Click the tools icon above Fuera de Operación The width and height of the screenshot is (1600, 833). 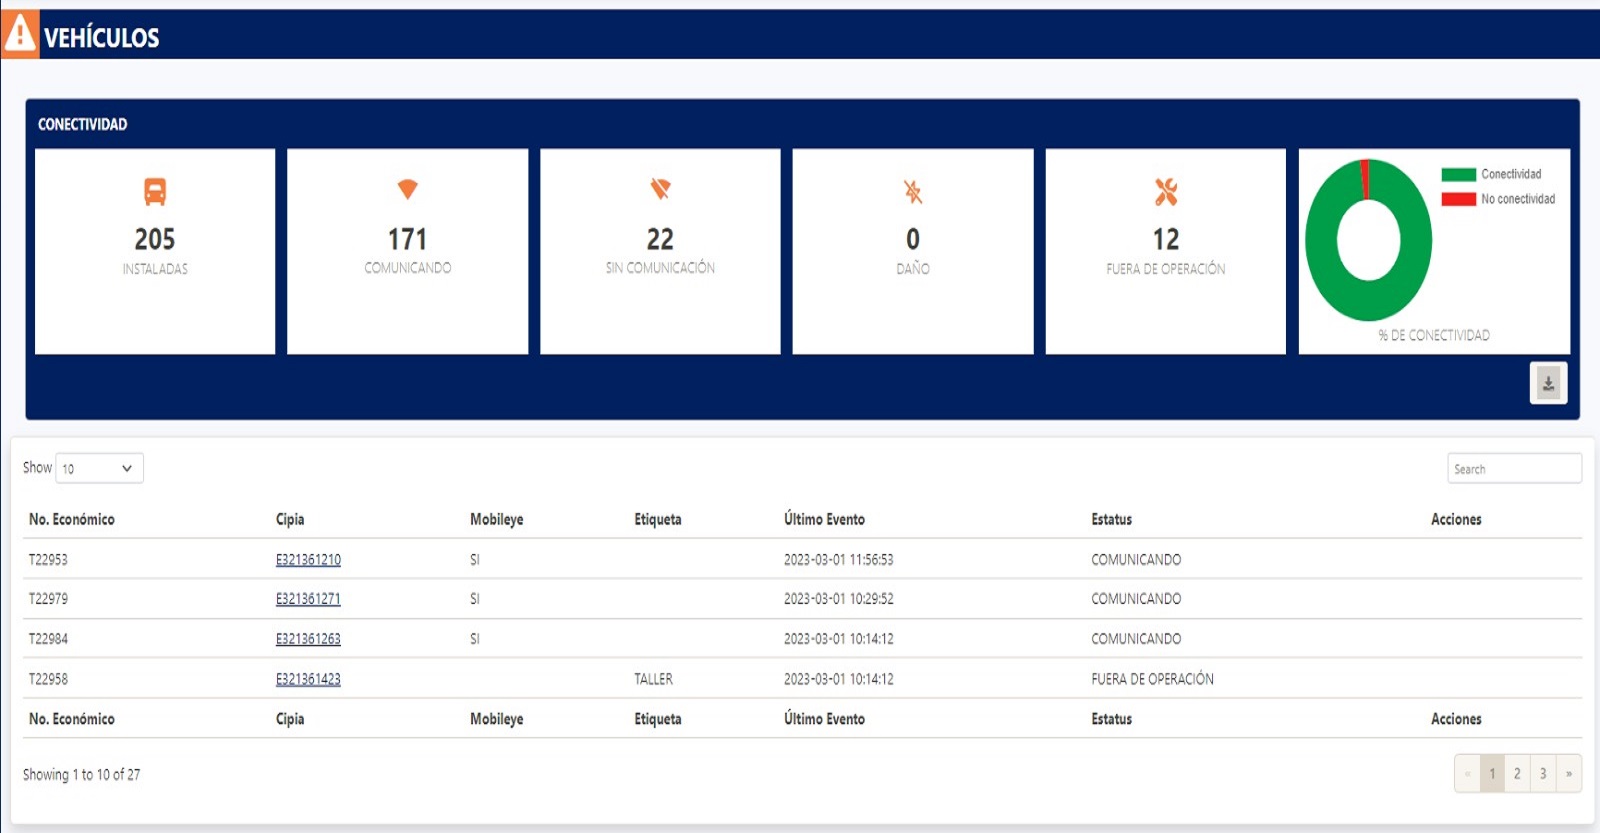tap(1165, 191)
